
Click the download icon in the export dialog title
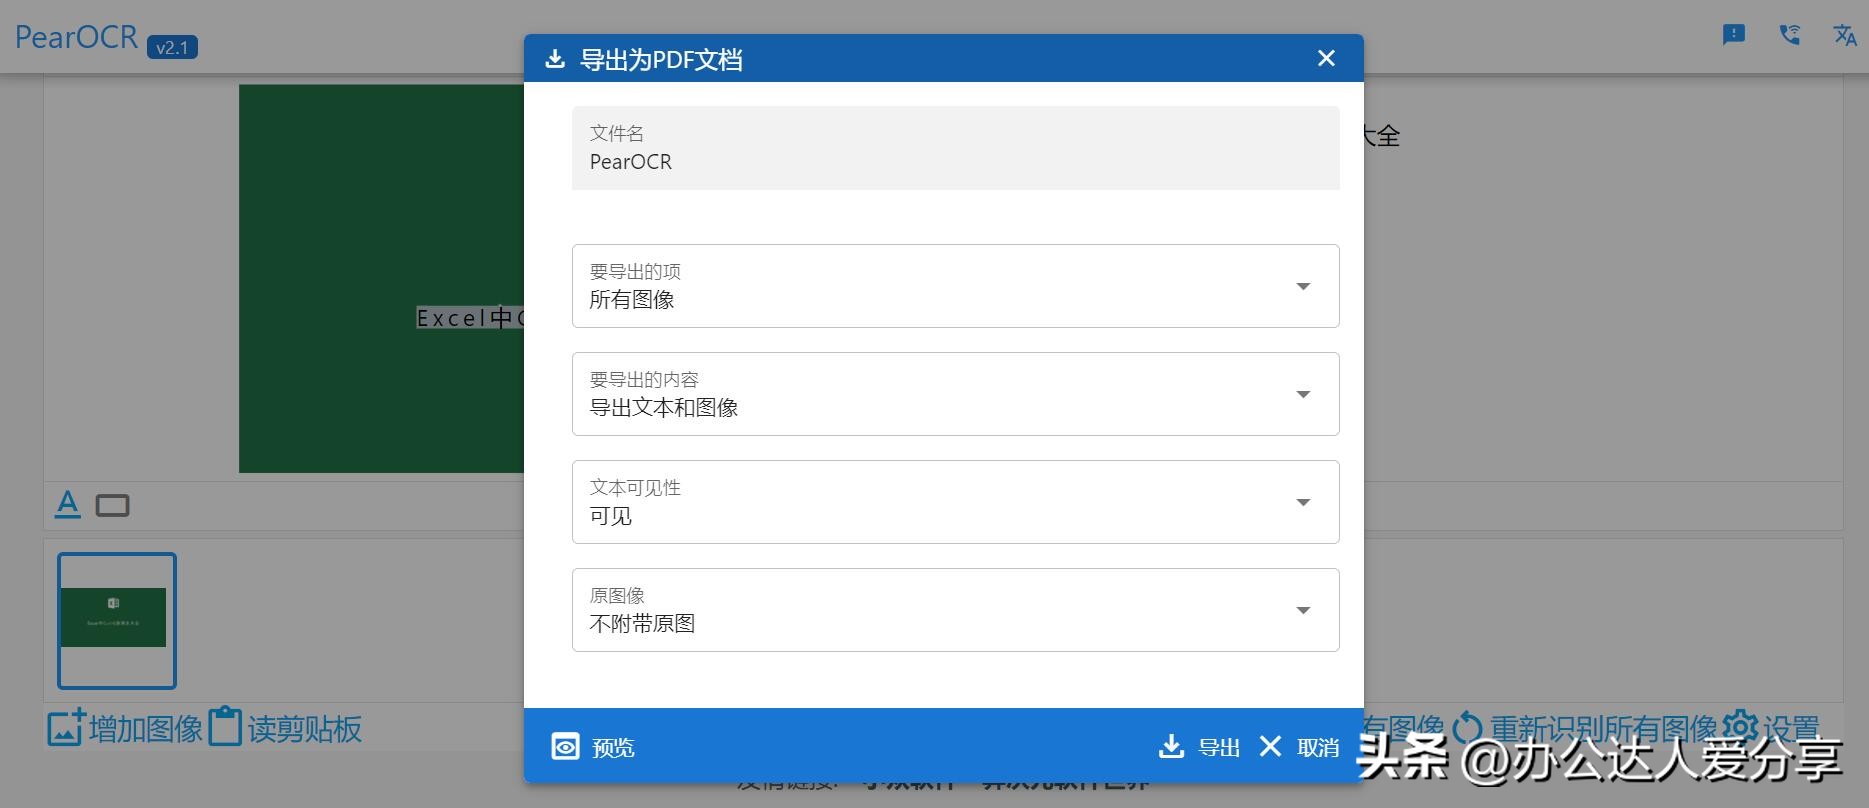pos(555,59)
